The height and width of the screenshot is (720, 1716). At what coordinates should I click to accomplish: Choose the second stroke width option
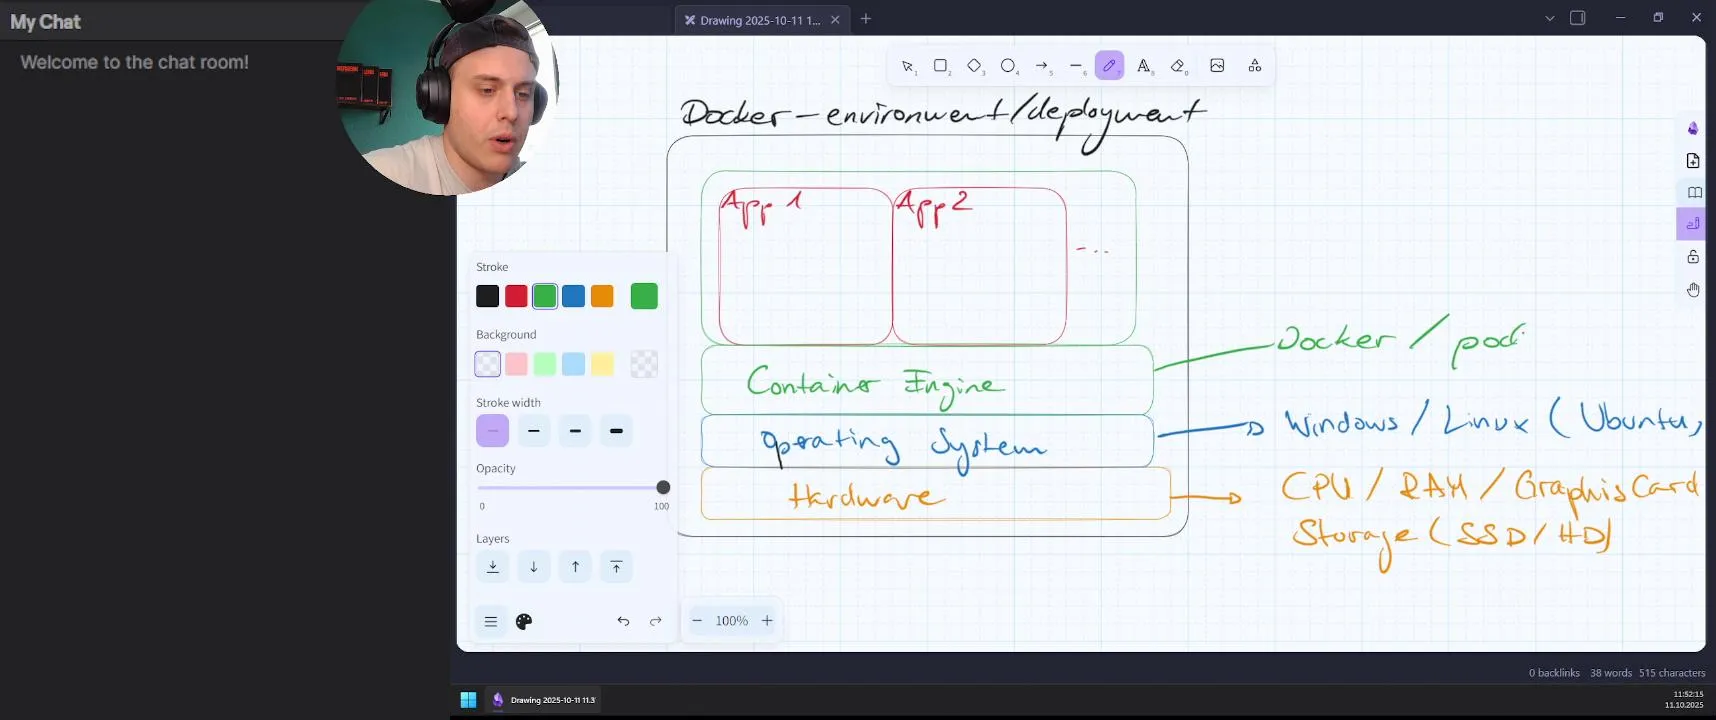point(534,431)
